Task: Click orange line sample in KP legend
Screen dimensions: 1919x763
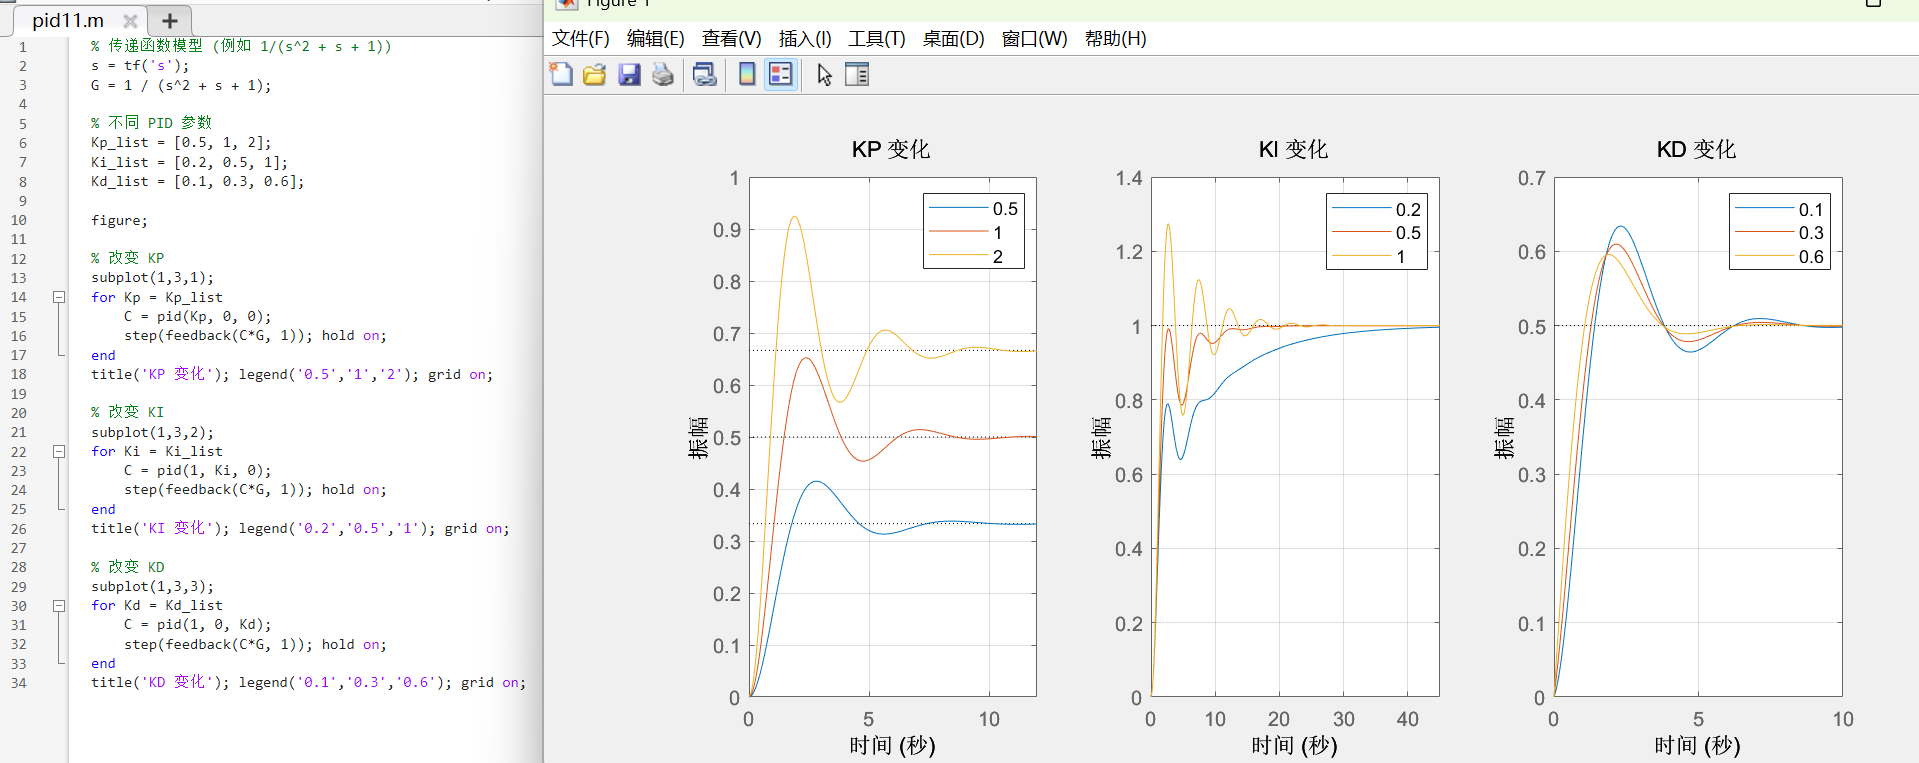Action: click(x=958, y=232)
